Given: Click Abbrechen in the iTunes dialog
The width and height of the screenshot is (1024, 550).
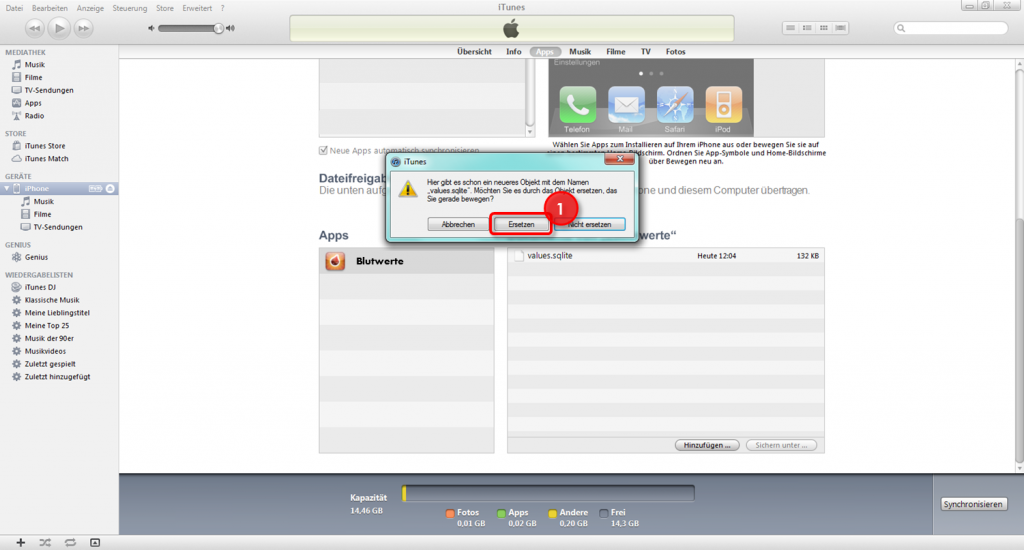Looking at the screenshot, I should pyautogui.click(x=458, y=224).
